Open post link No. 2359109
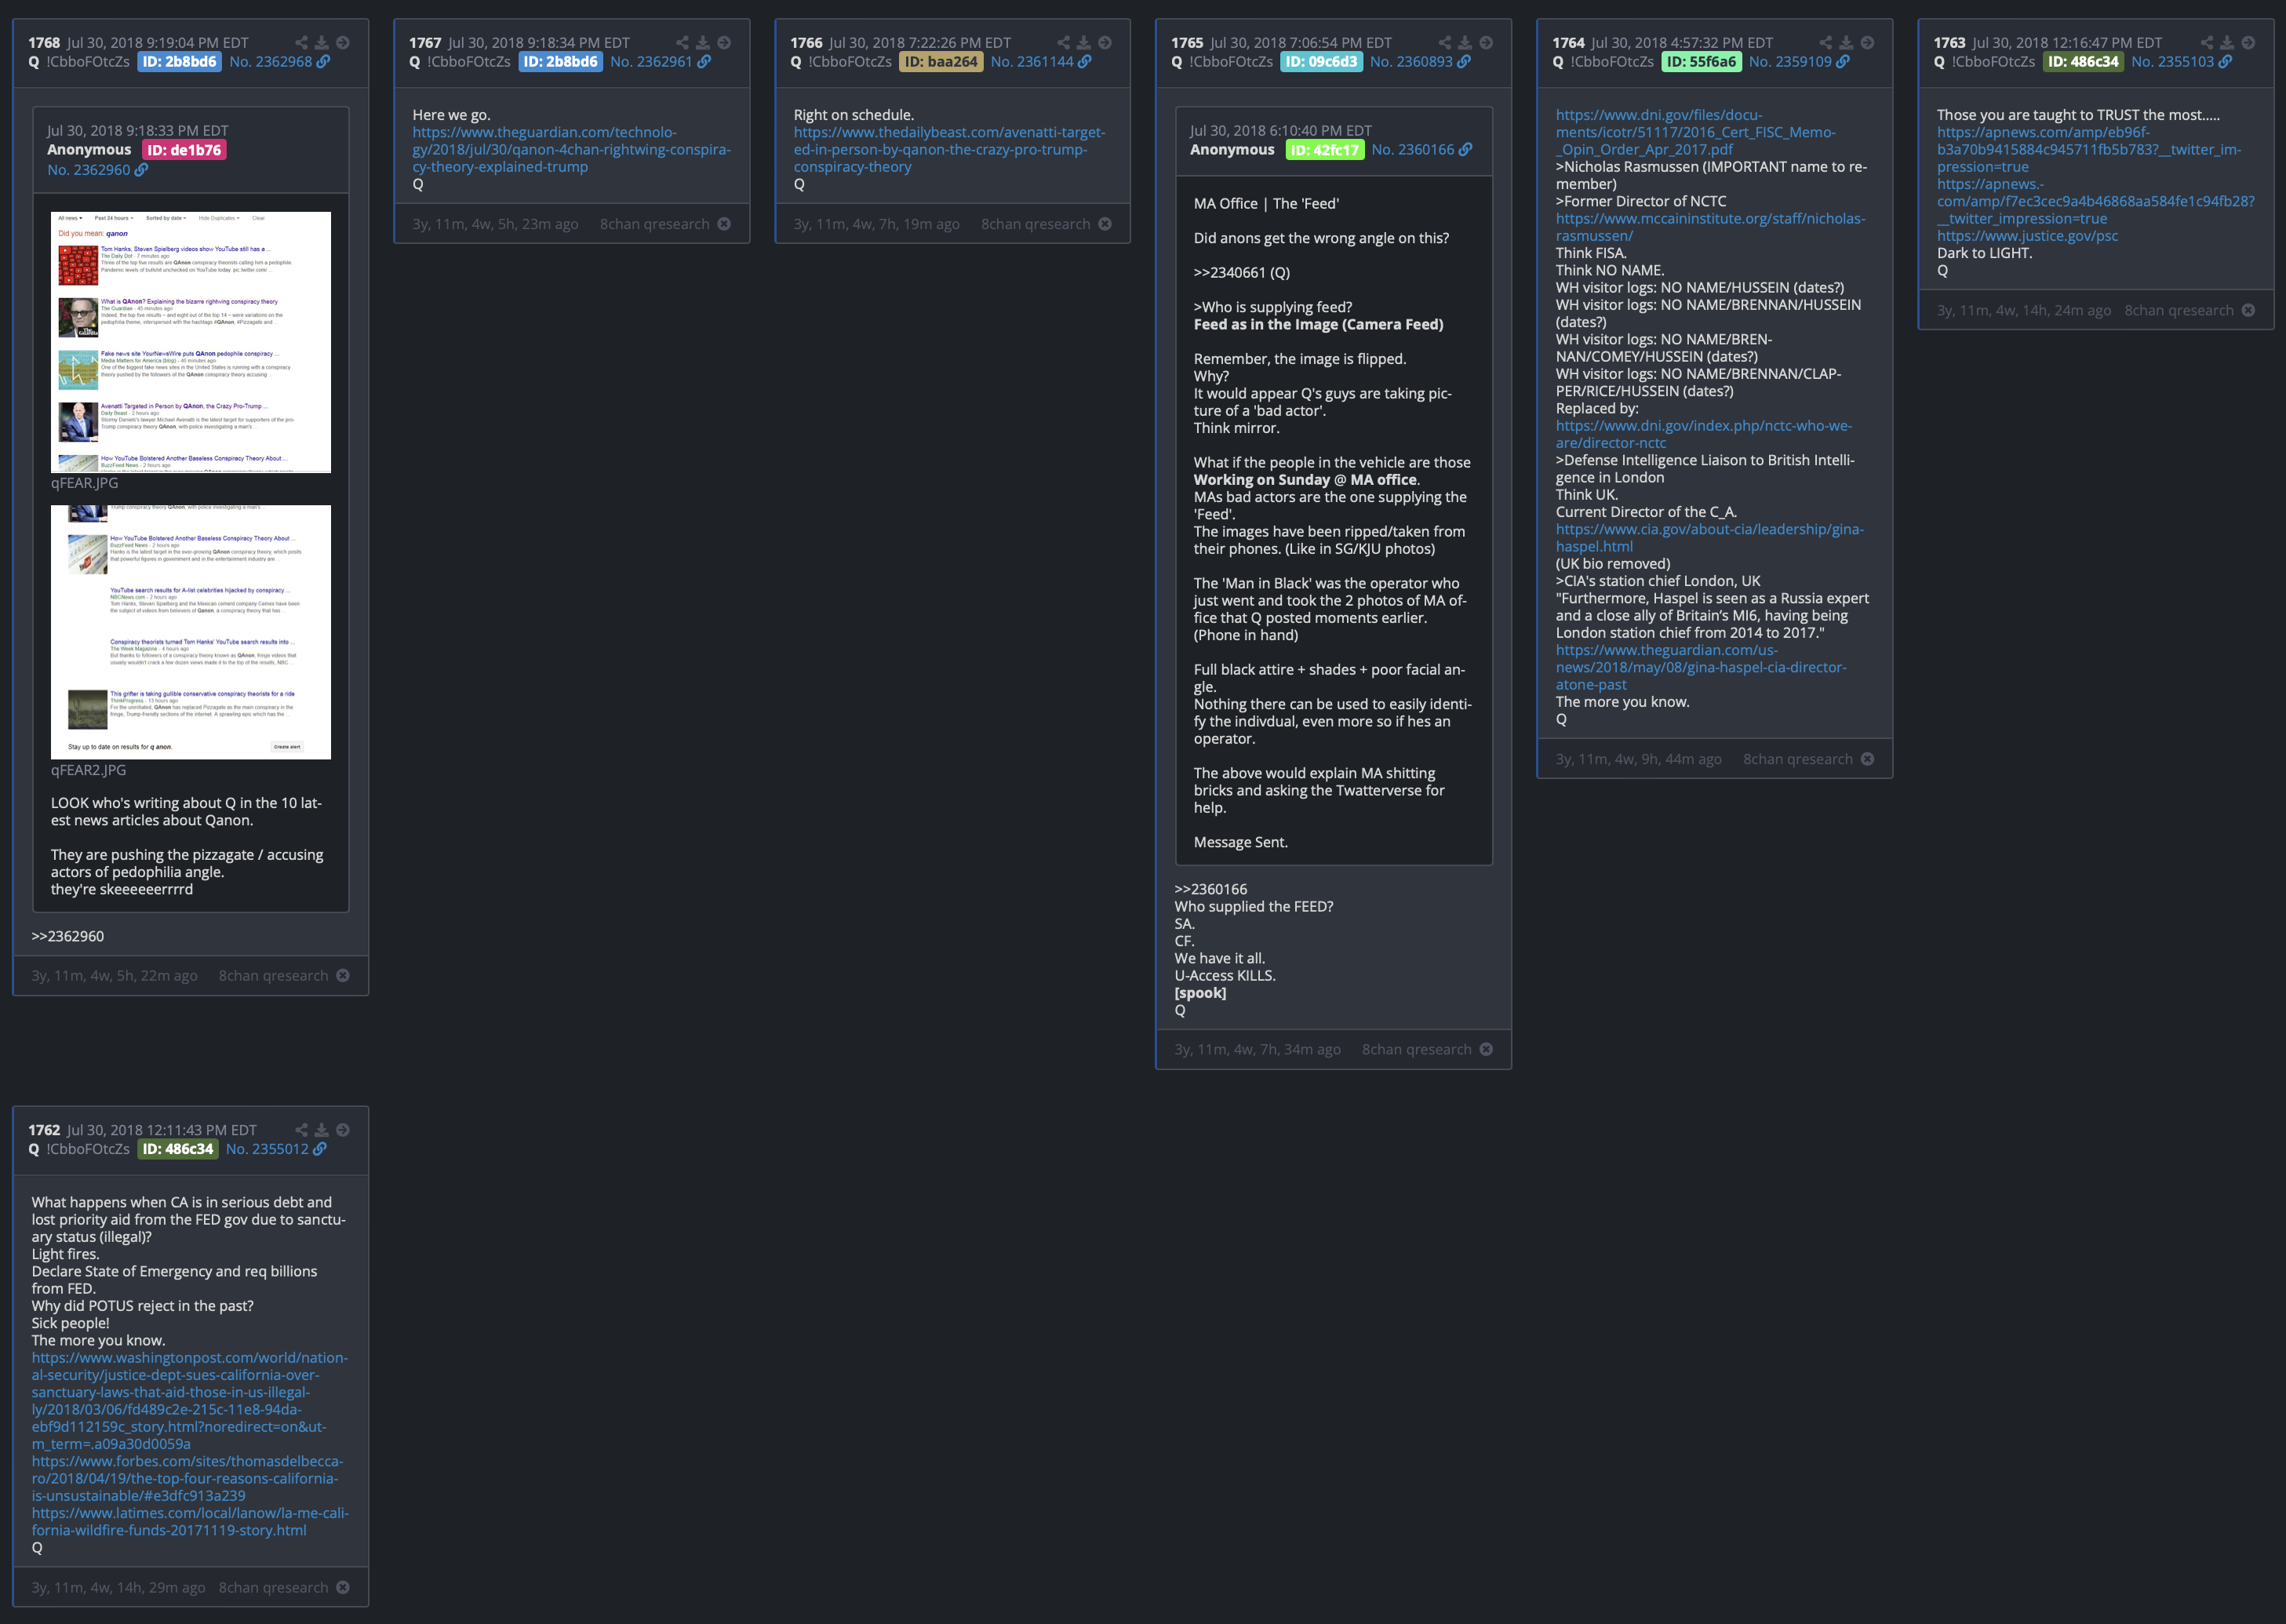The height and width of the screenshot is (1624, 2286). (x=1799, y=62)
